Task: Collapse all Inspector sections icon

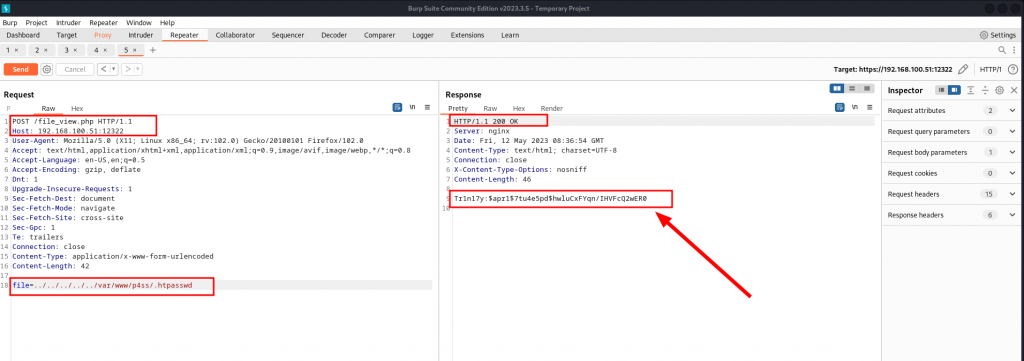Action: pos(985,90)
